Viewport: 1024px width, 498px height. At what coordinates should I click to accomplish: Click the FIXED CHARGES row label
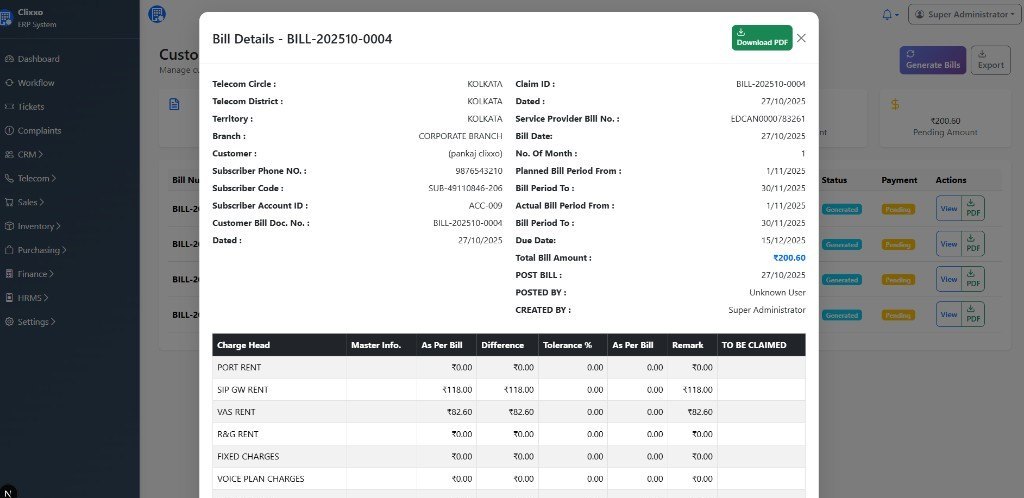[248, 456]
